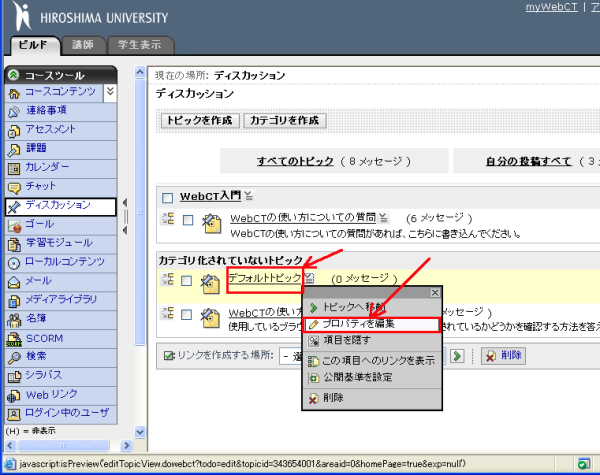600x475 pixels.
Task: Click the 課題 assignments icon
Action: 14,149
